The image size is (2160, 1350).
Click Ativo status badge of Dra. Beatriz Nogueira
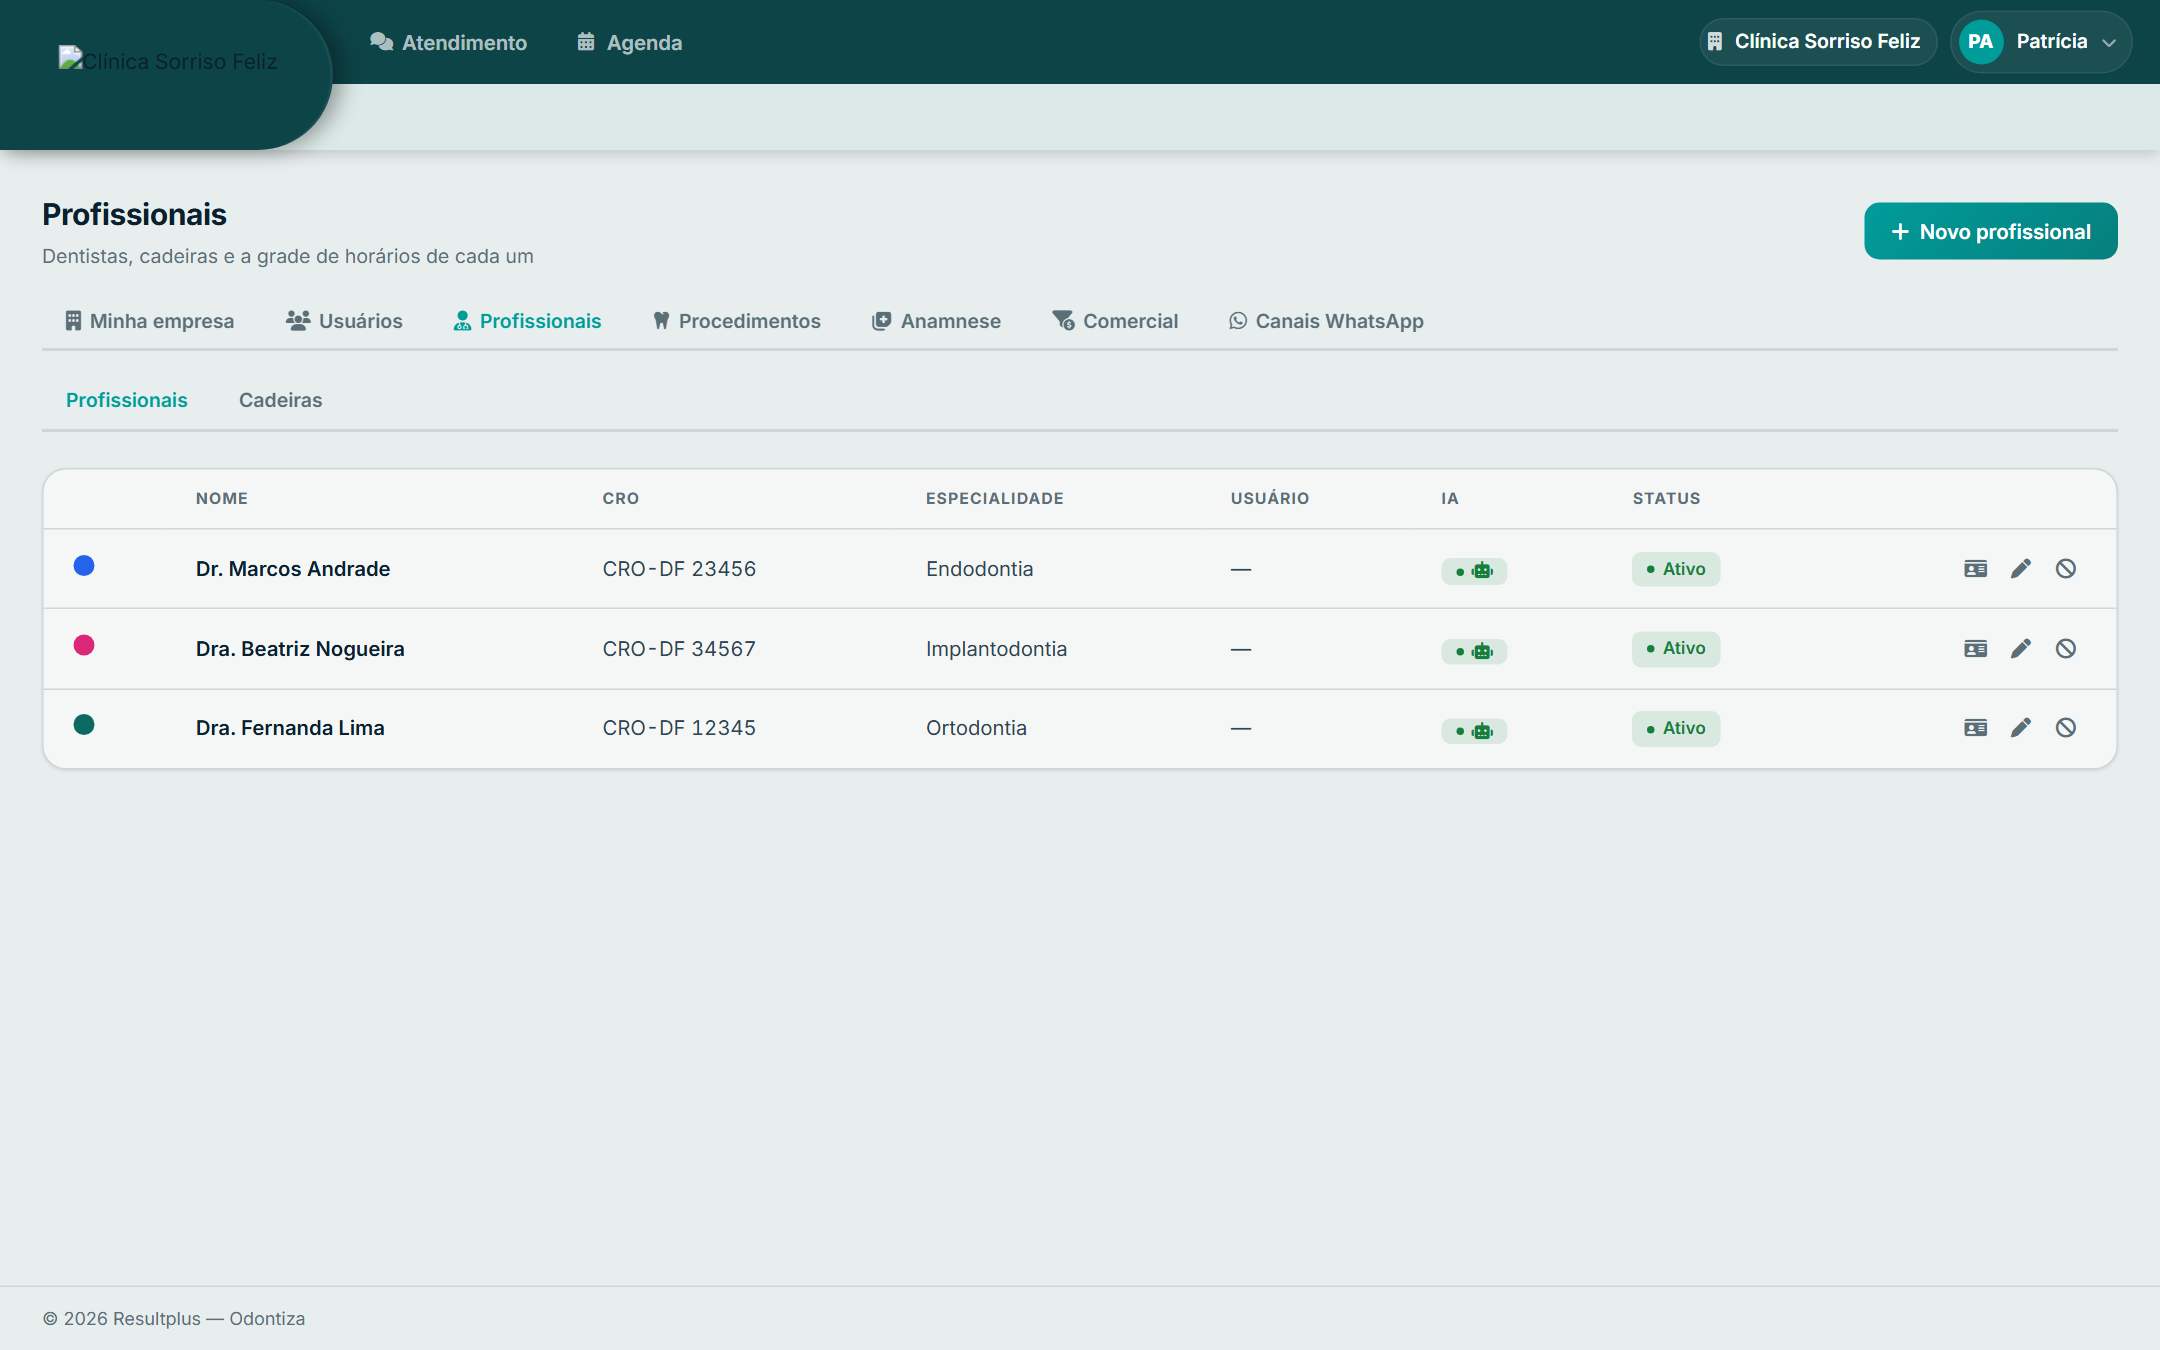[1676, 649]
